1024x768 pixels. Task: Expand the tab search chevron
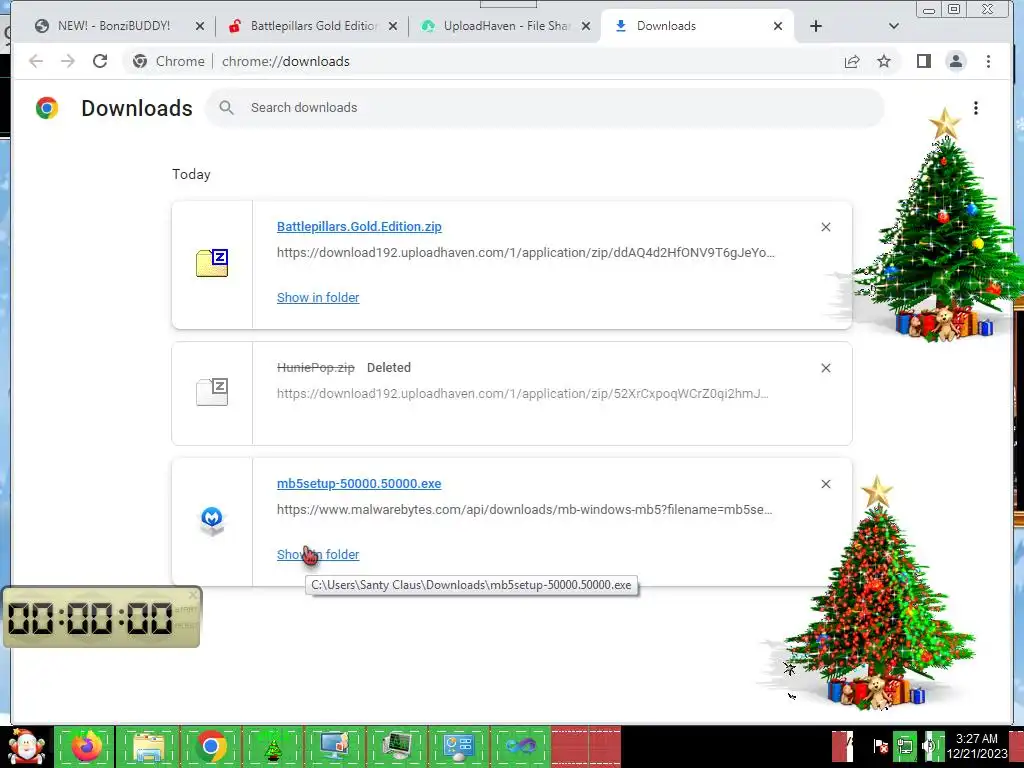click(894, 26)
